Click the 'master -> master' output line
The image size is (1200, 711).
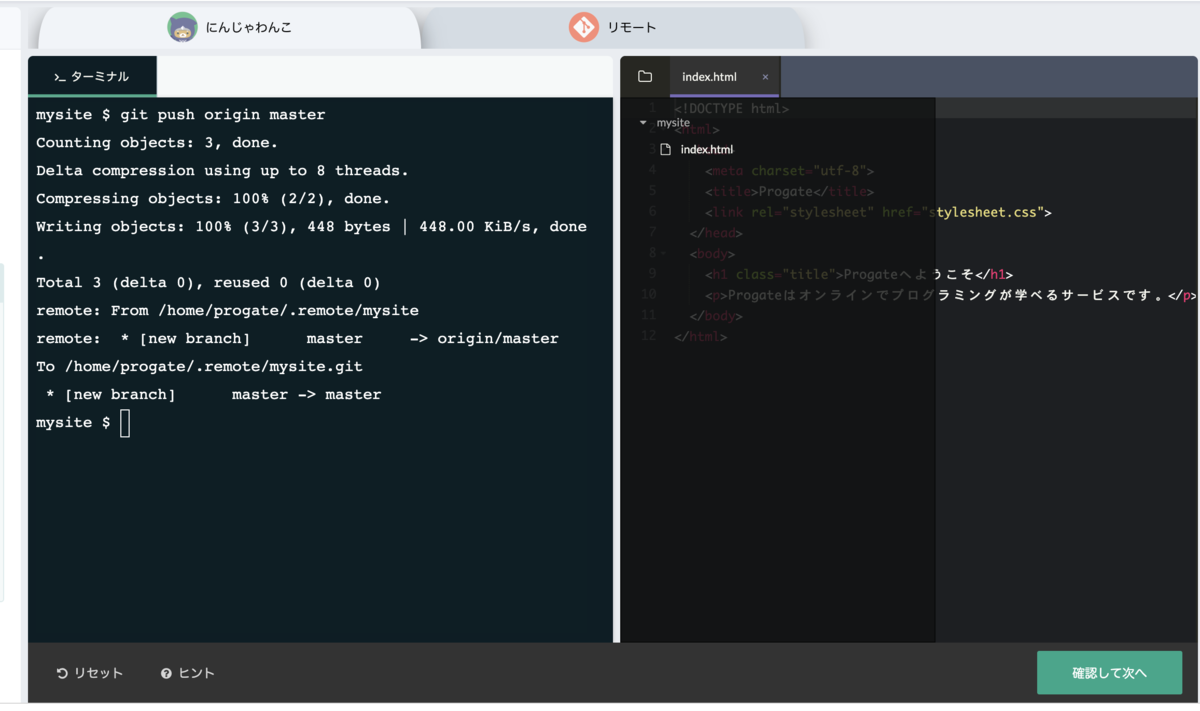(x=306, y=395)
